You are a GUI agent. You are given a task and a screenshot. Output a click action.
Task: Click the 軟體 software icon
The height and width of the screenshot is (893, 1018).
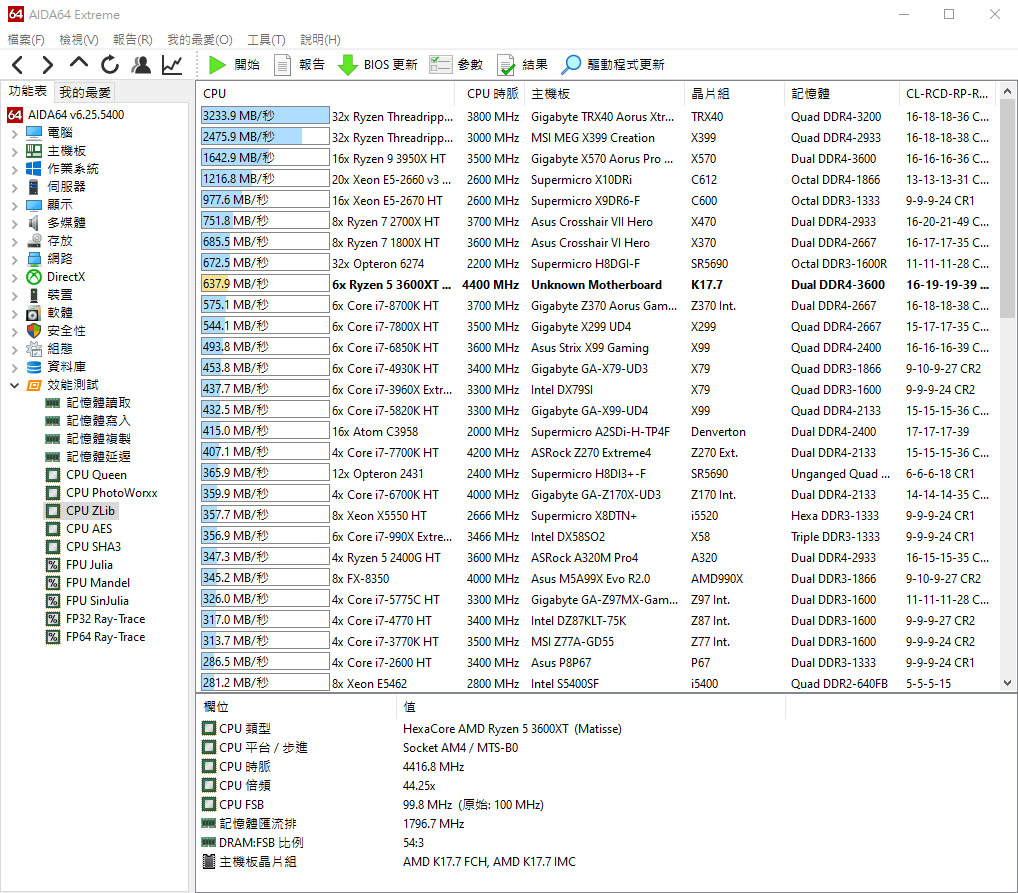(34, 313)
